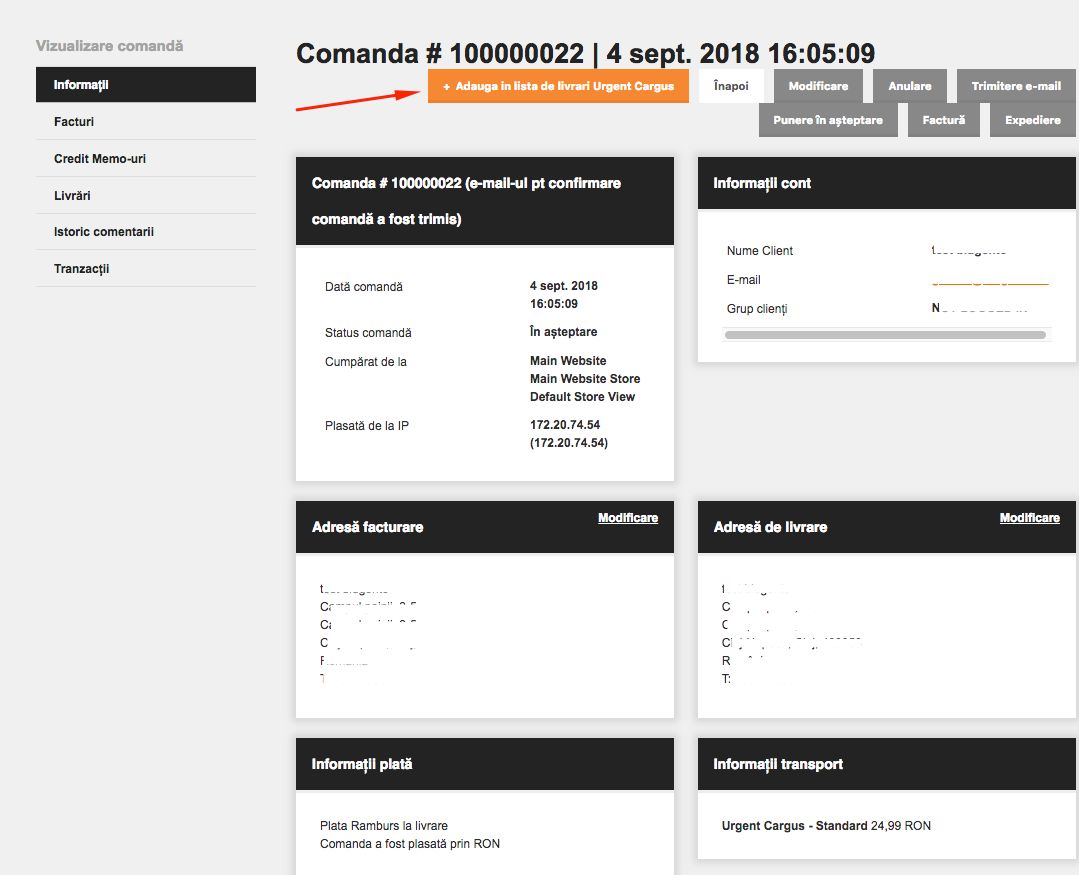Open Facturi sidebar tab
This screenshot has width=1079, height=875.
point(146,122)
